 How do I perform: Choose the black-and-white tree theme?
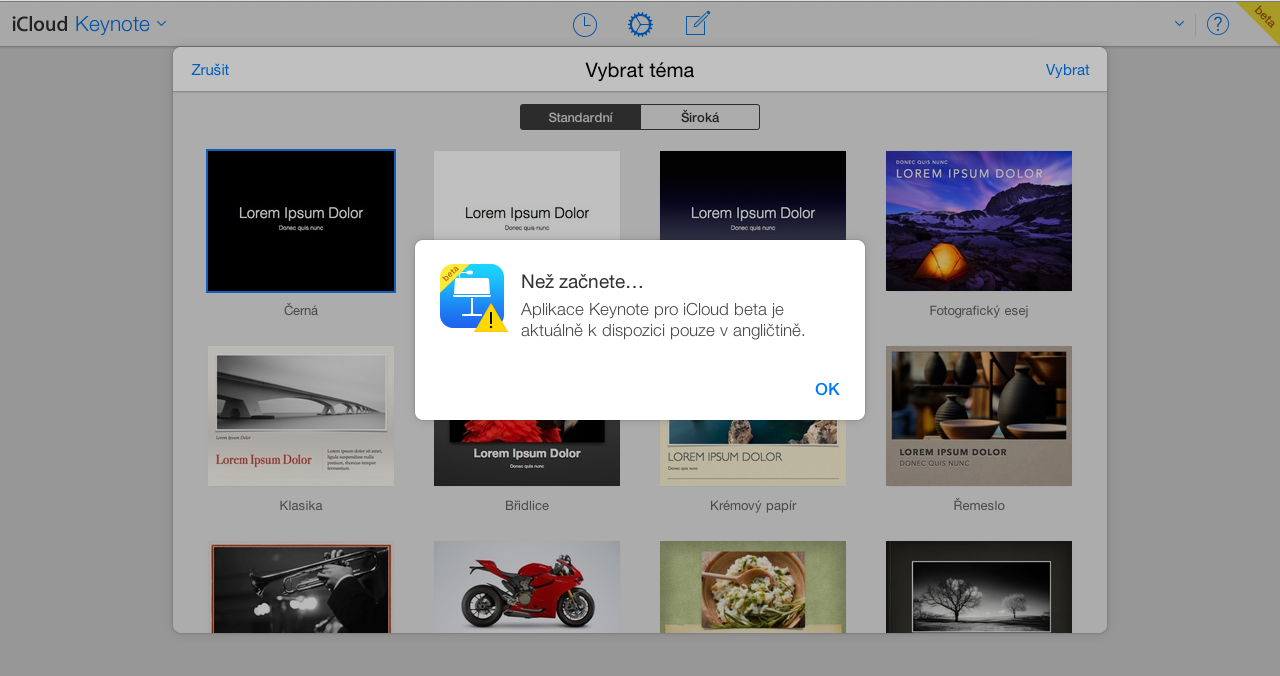pos(978,587)
